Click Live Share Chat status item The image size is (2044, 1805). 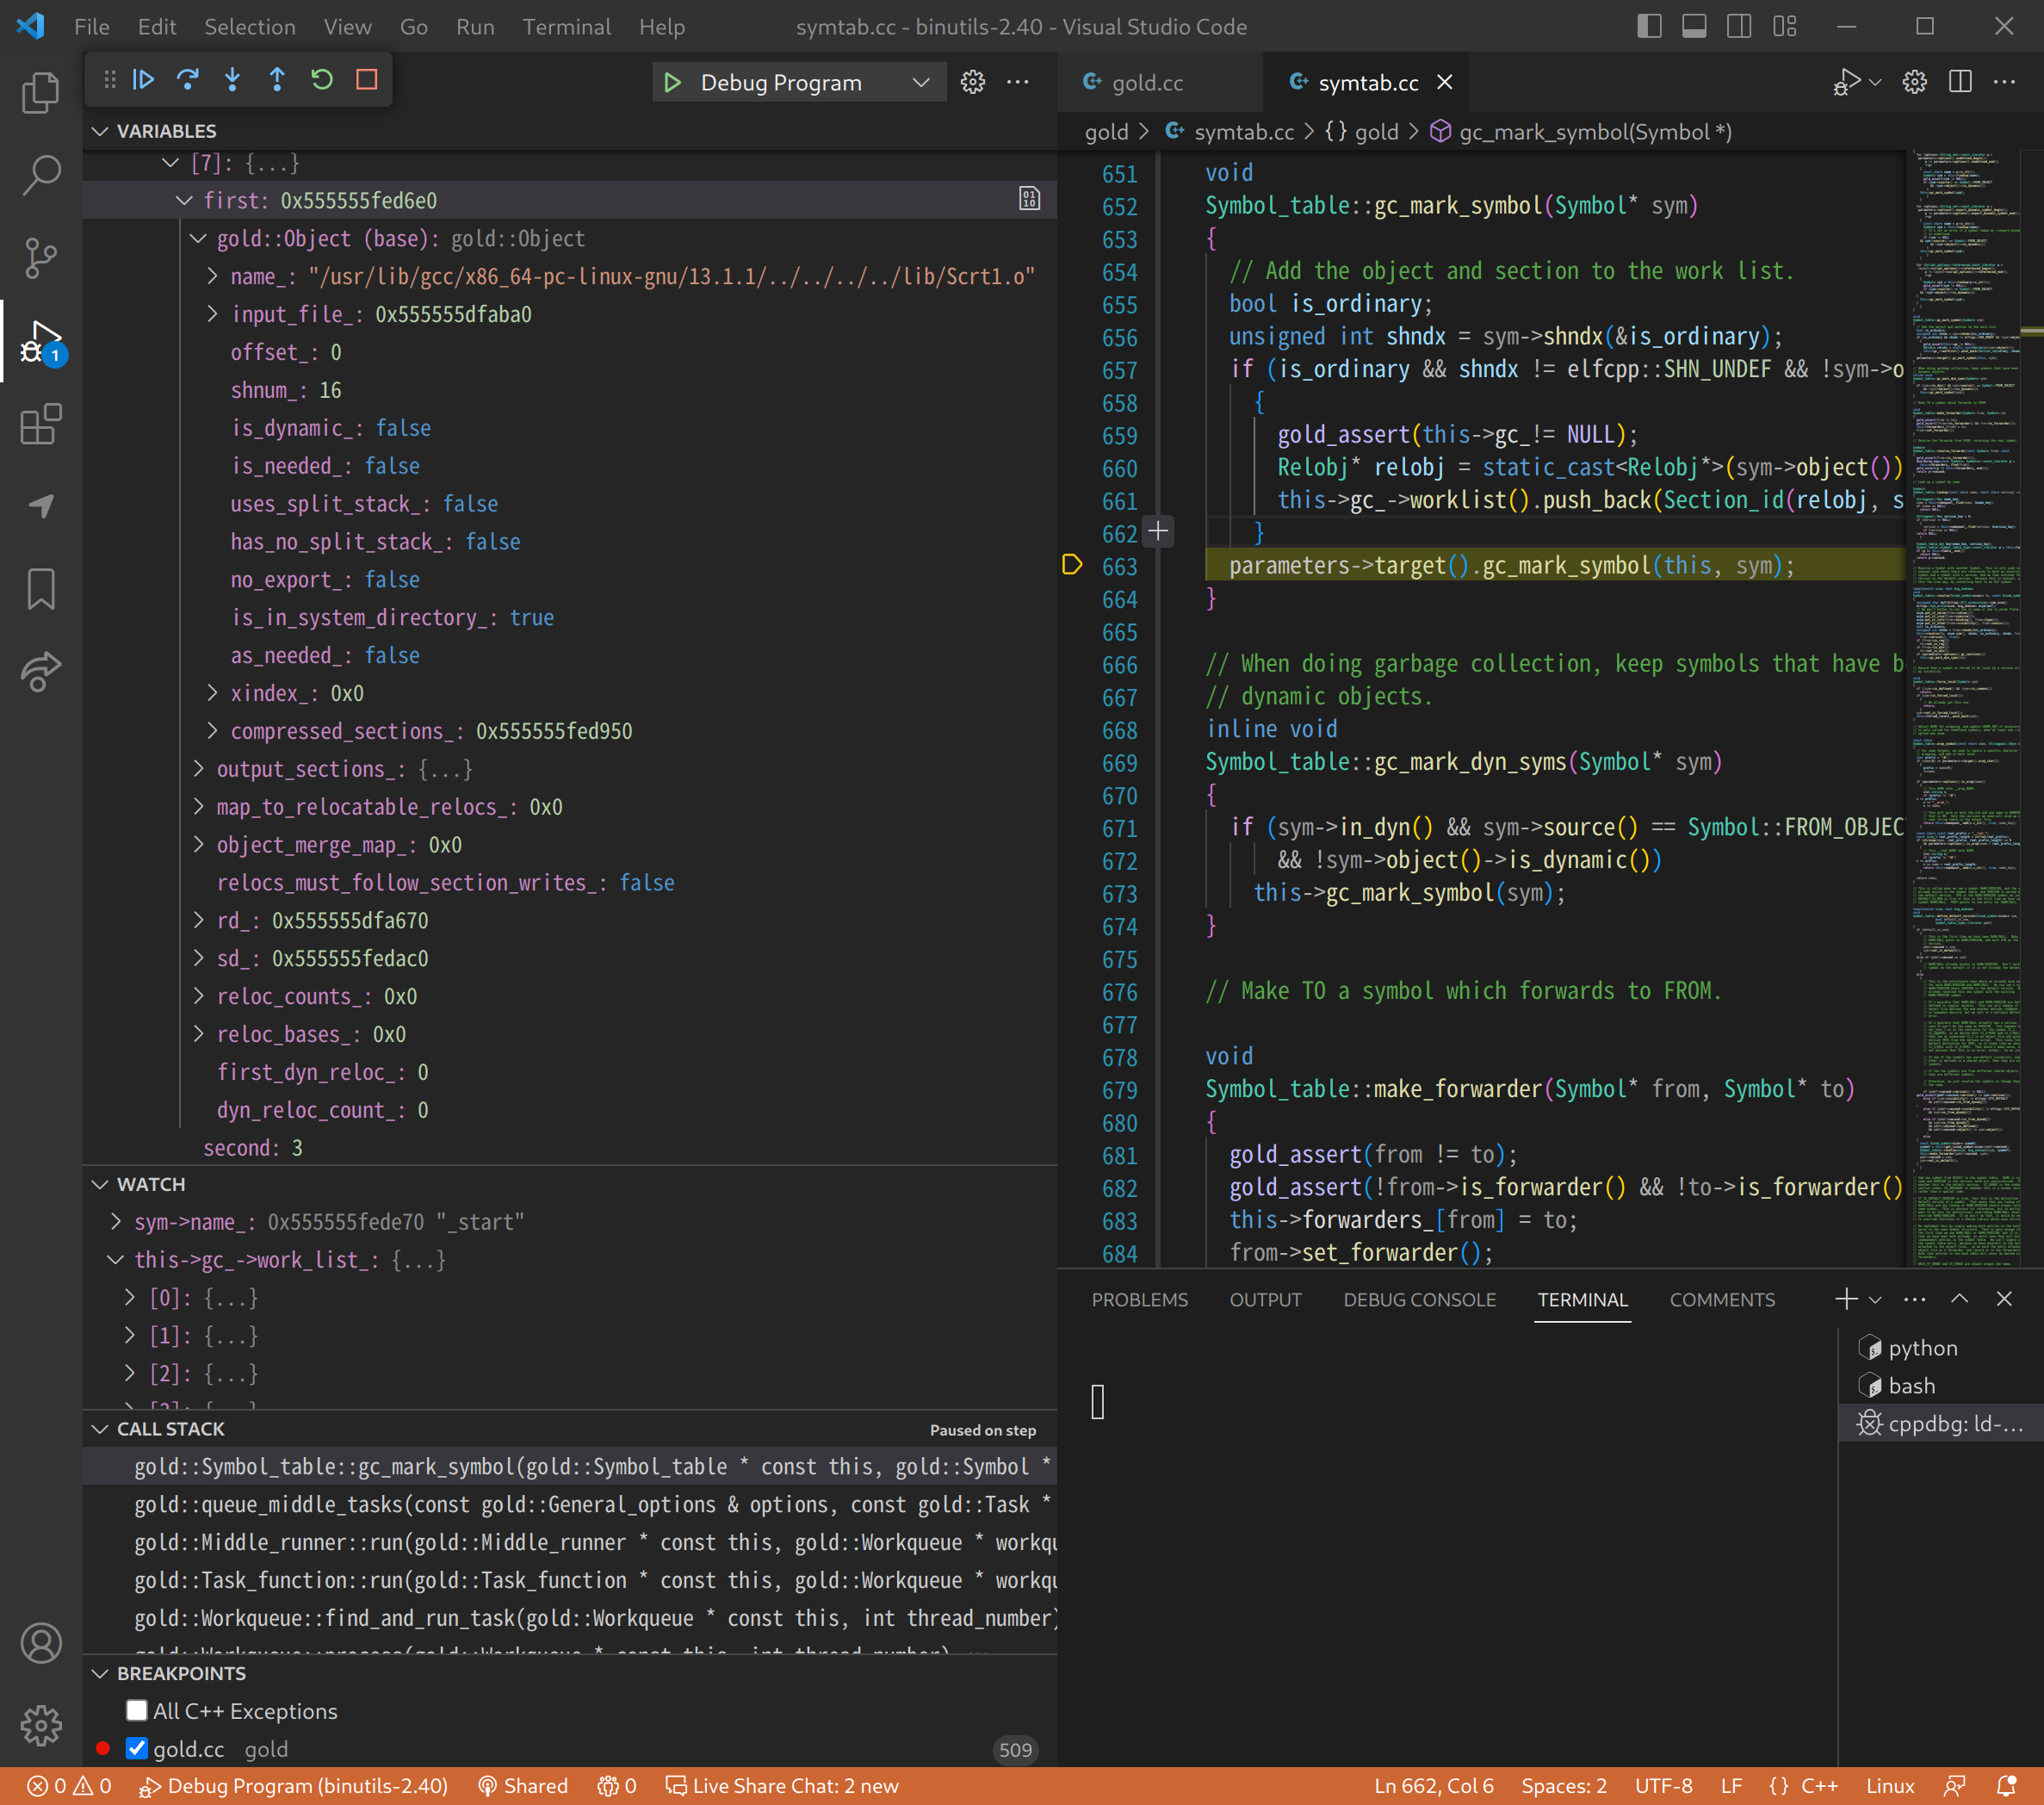[x=783, y=1786]
